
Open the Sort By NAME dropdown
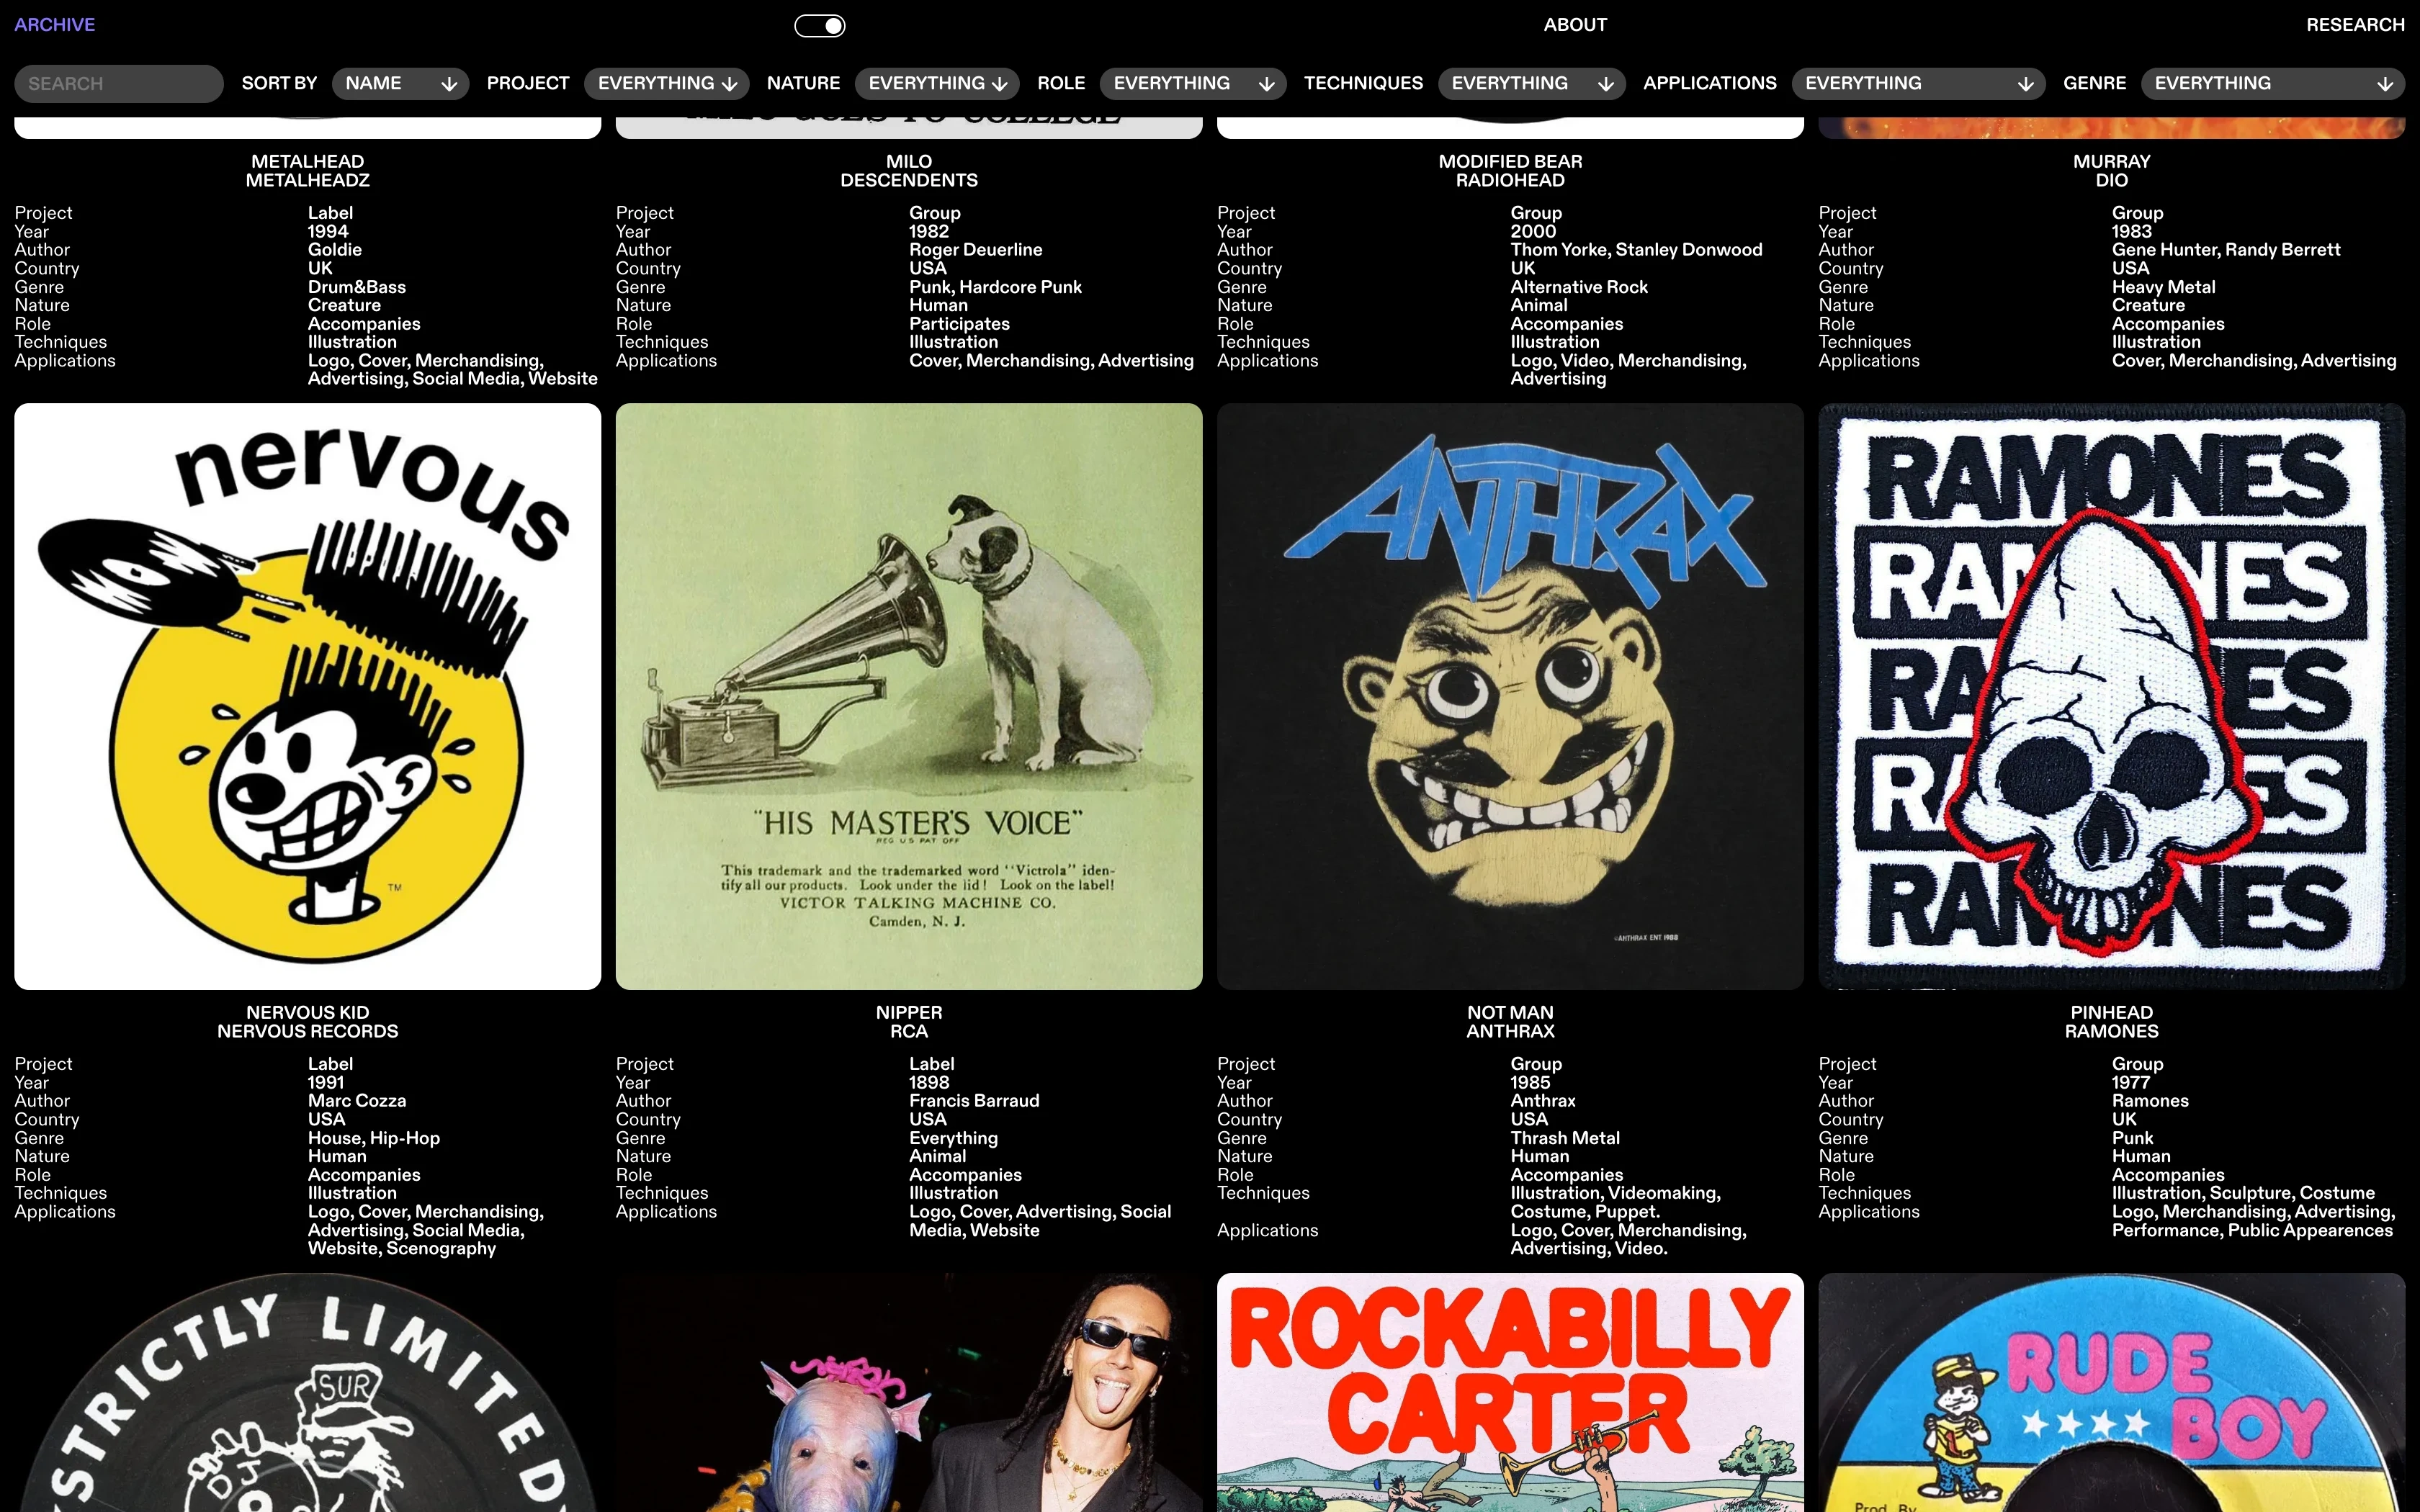401,84
